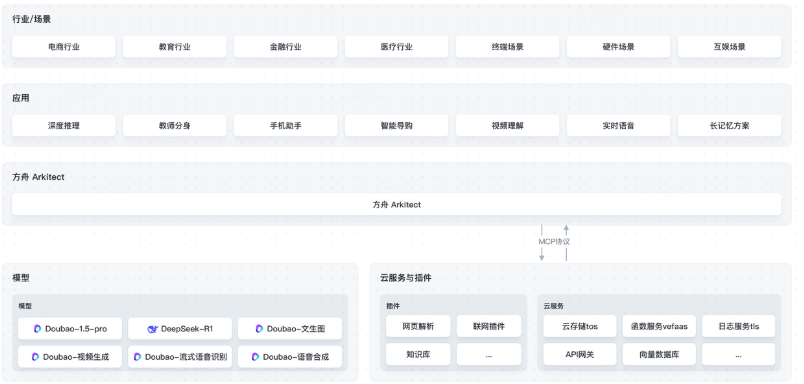Image resolution: width=804 pixels, height=384 pixels.
Task: Open the 日志服务tls service card
Action: click(x=738, y=326)
